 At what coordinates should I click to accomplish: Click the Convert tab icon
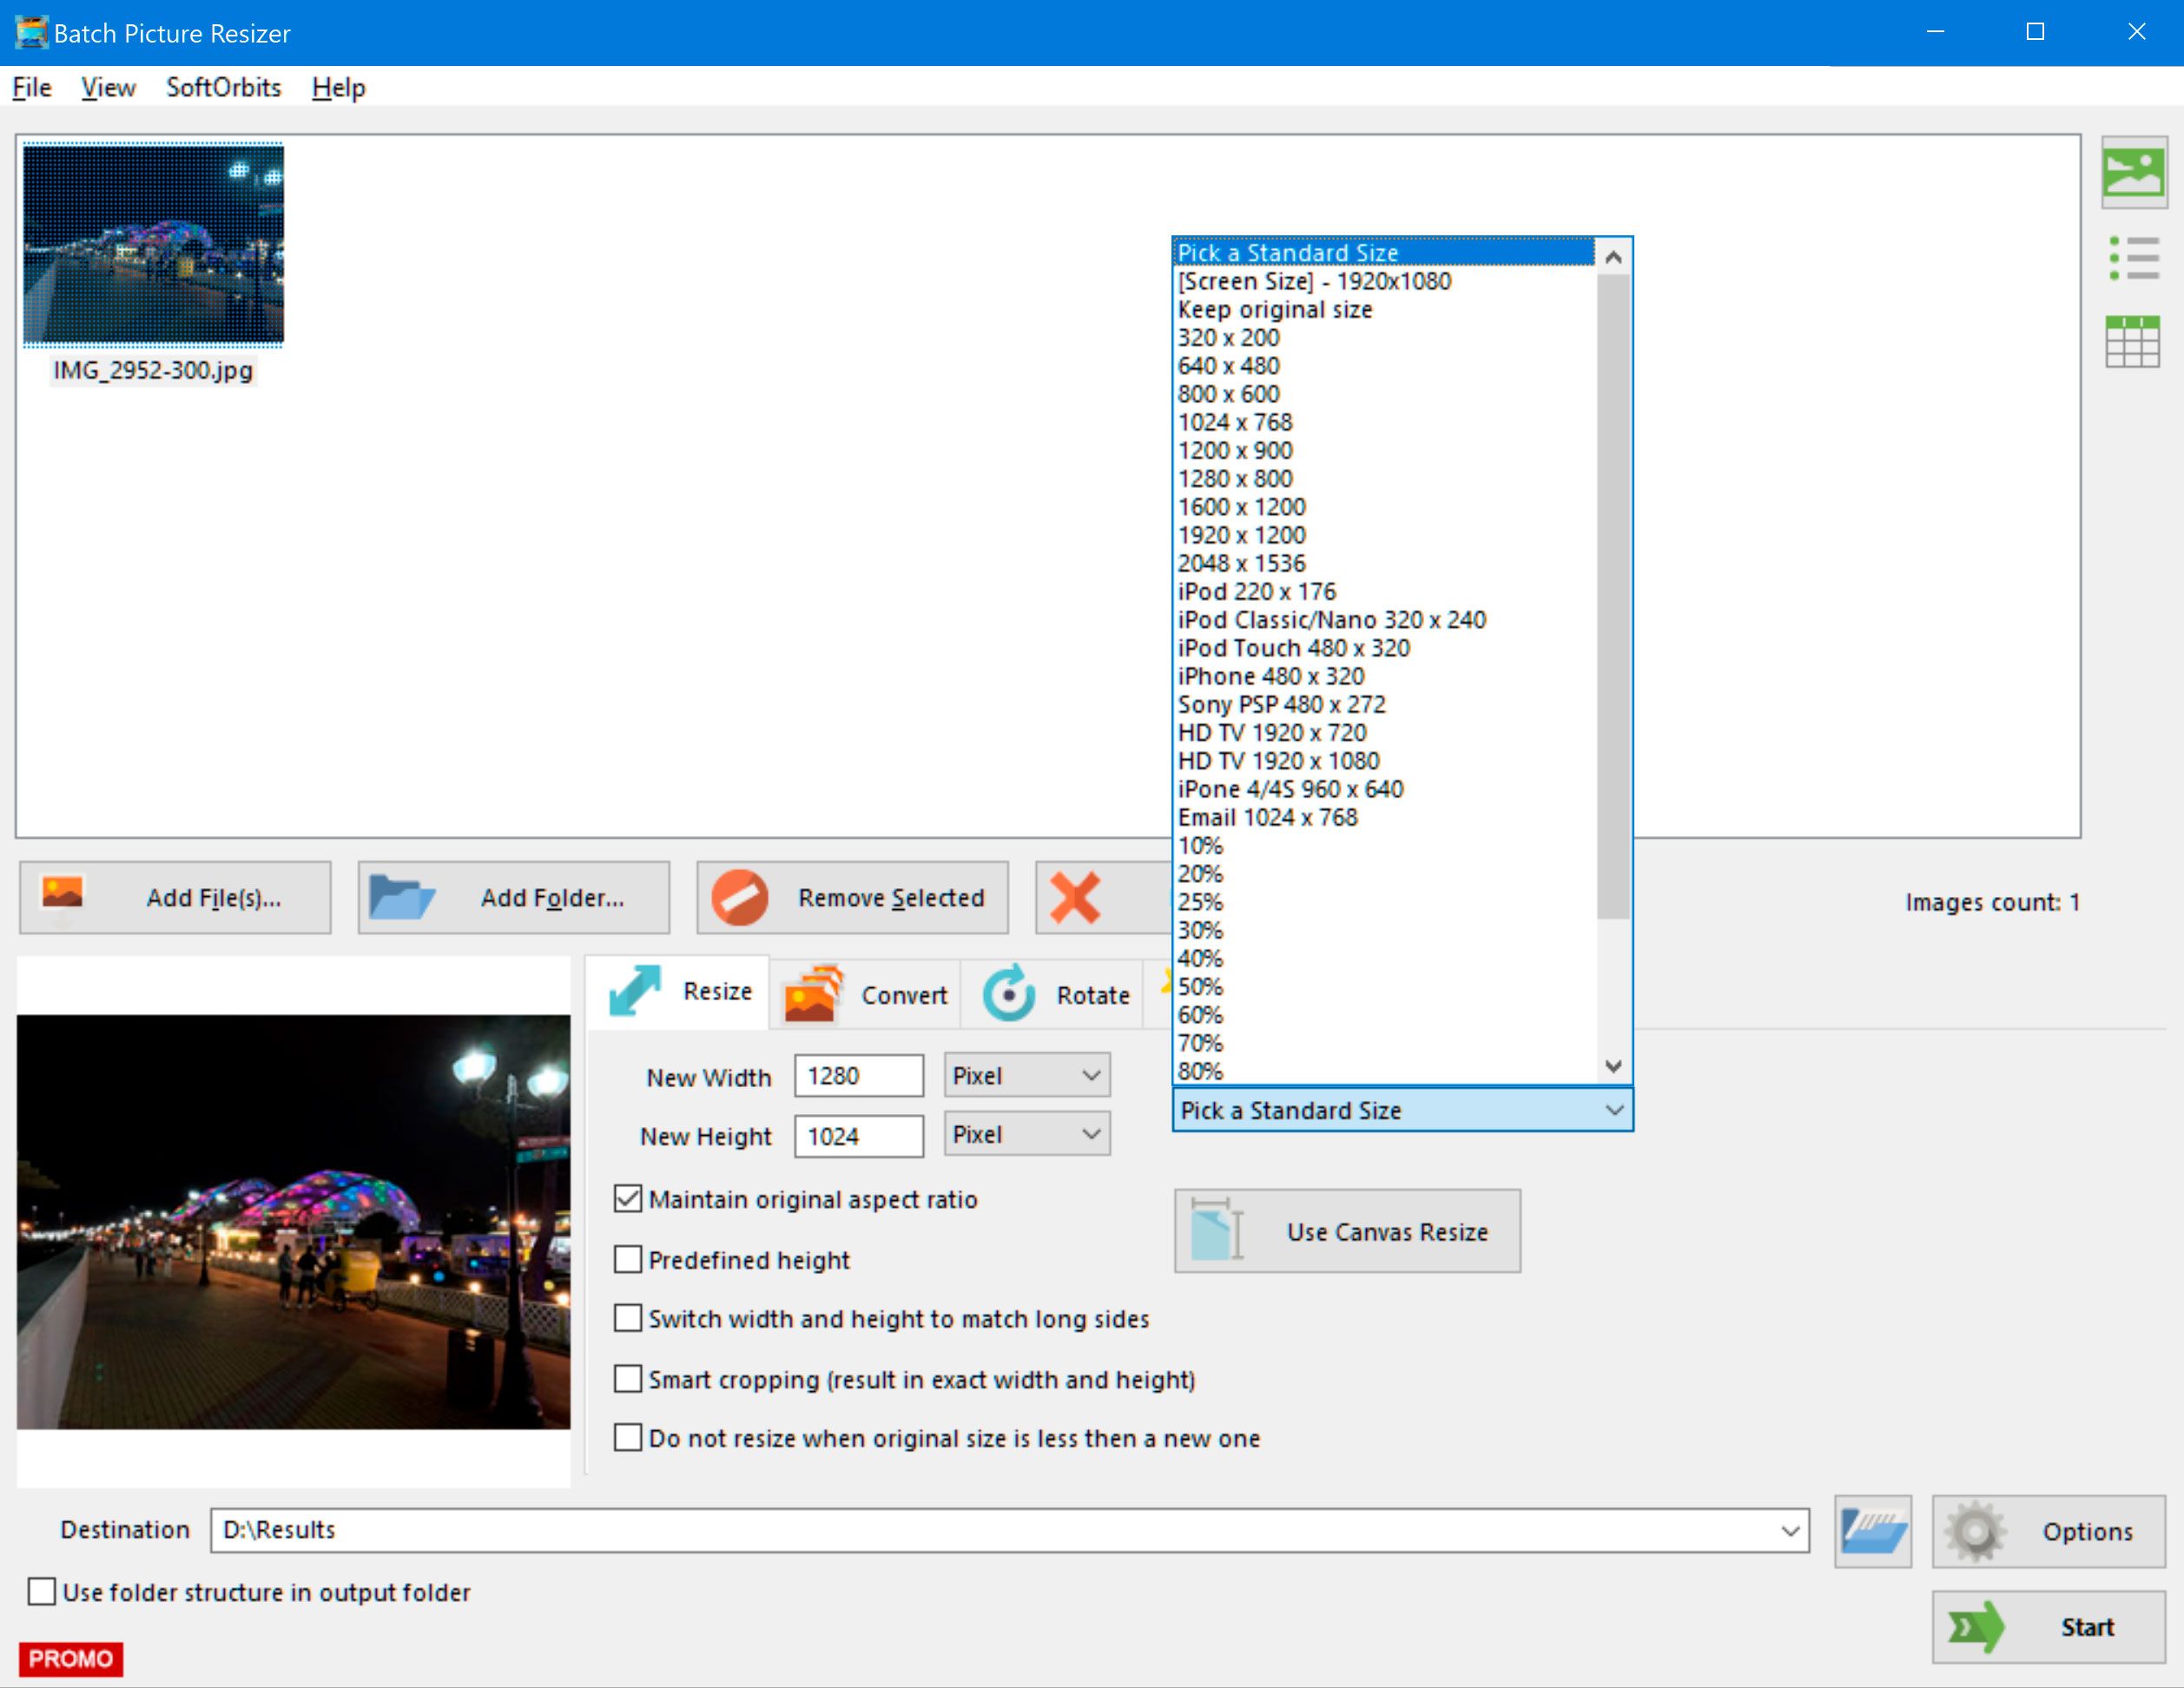817,993
